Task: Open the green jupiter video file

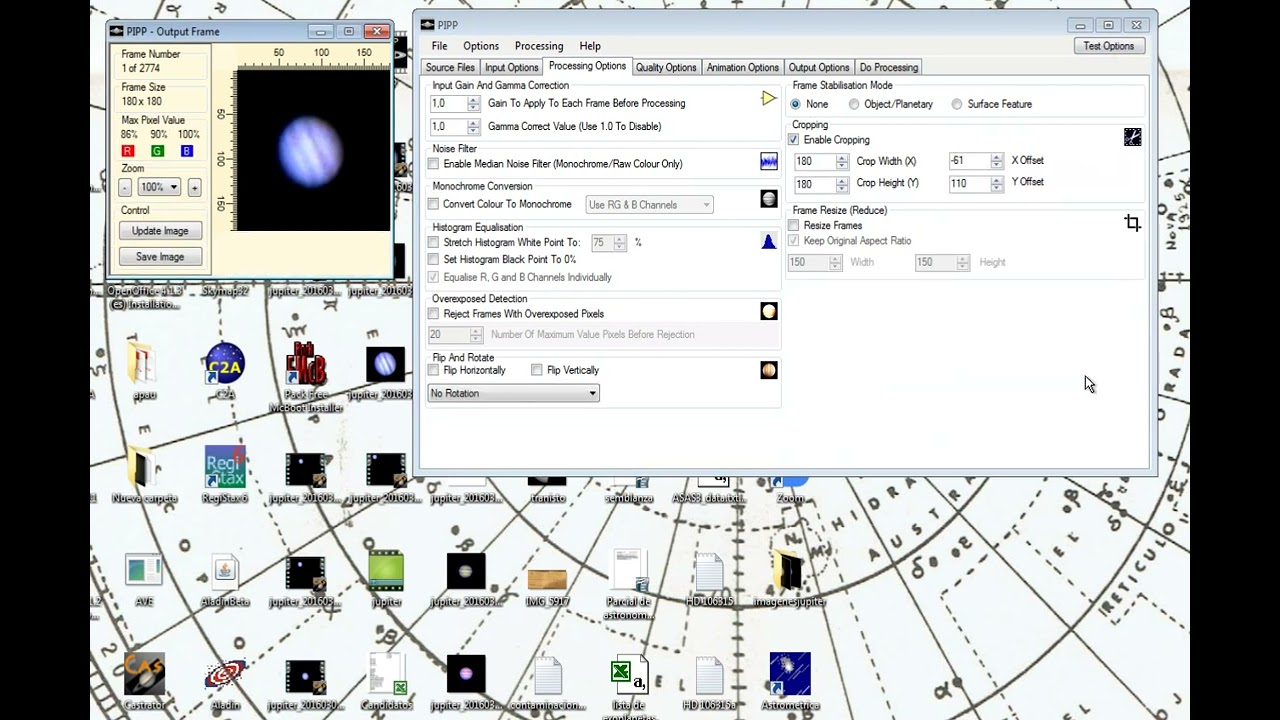Action: 386,578
